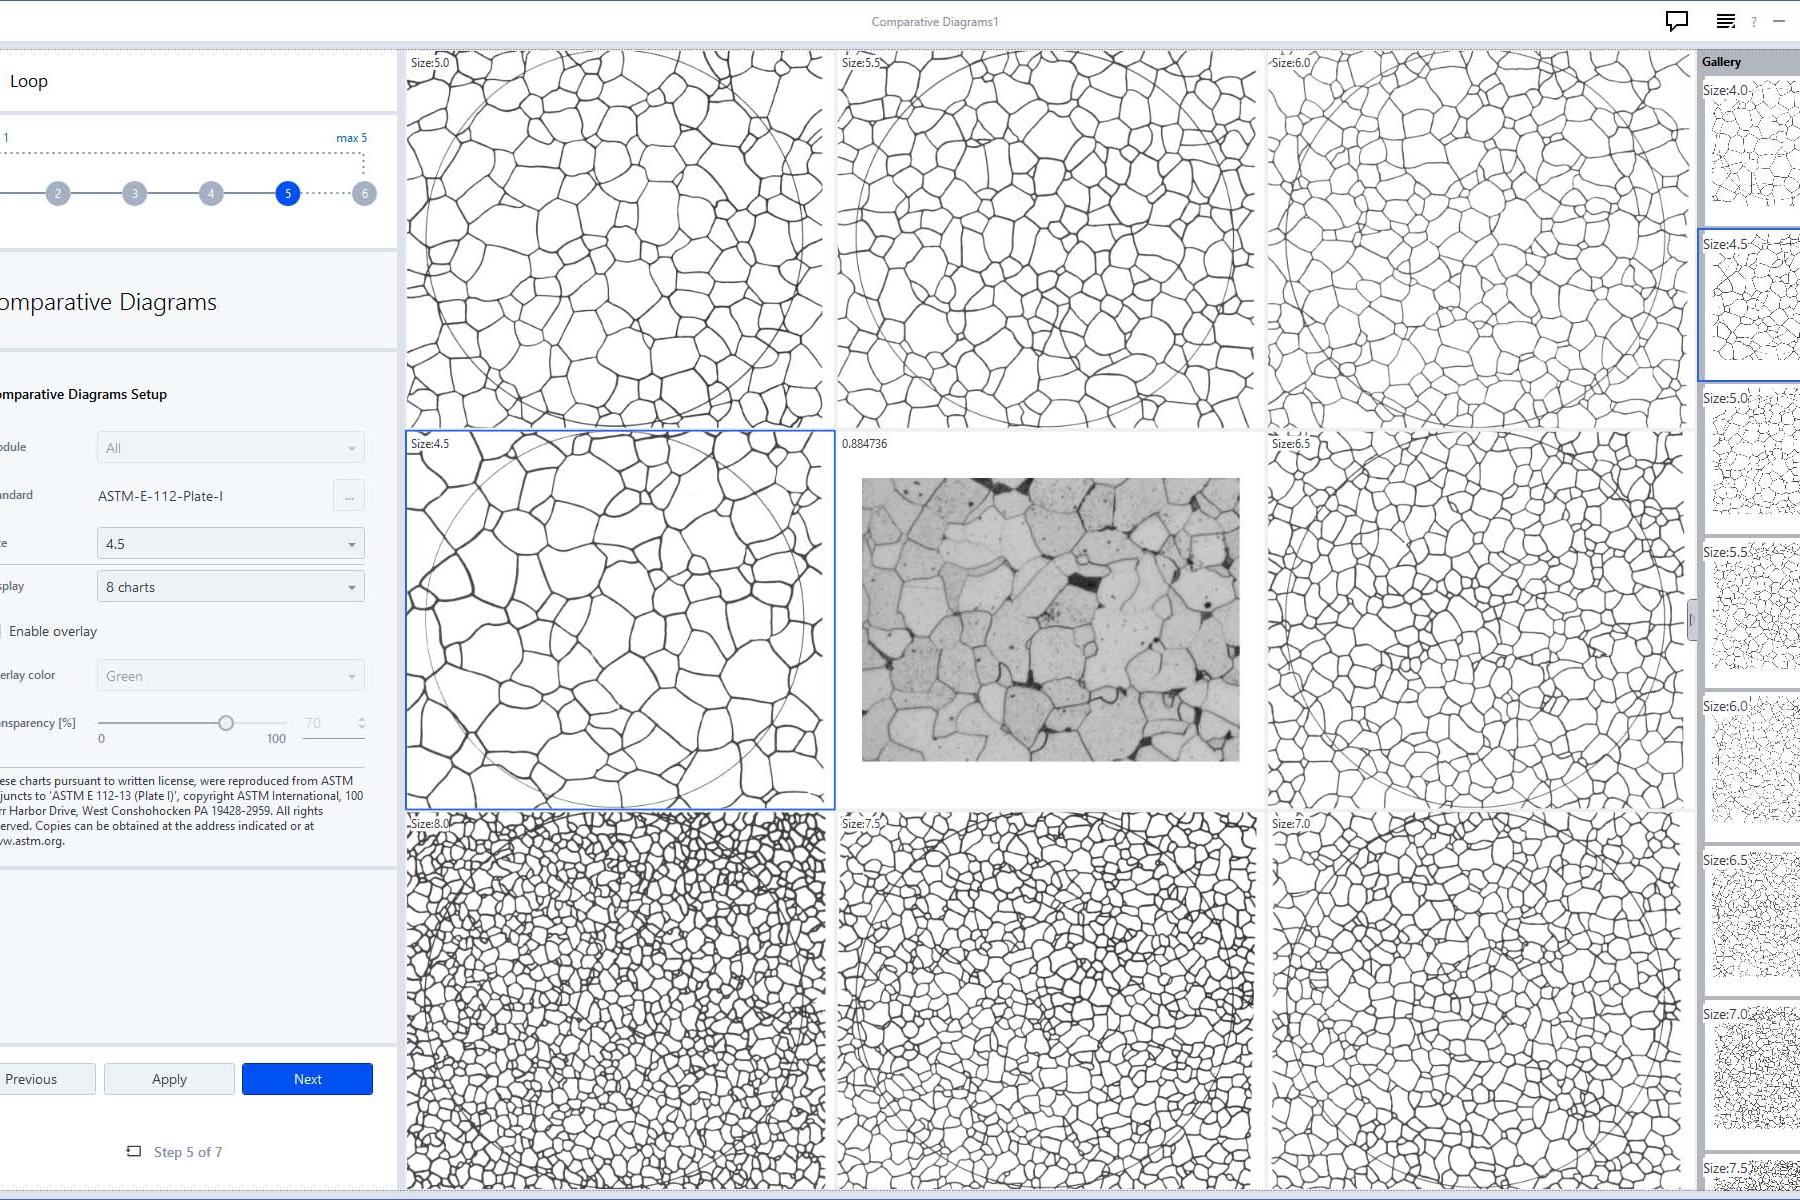Click the Apply button
The image size is (1800, 1200).
[x=169, y=1079]
